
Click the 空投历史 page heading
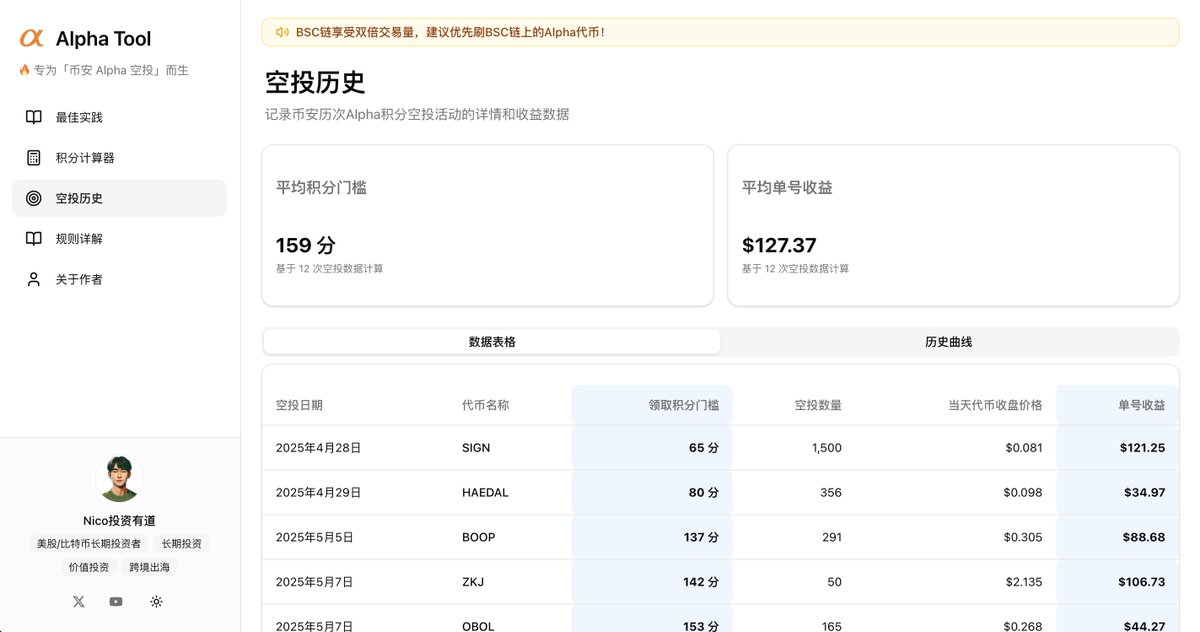(315, 82)
